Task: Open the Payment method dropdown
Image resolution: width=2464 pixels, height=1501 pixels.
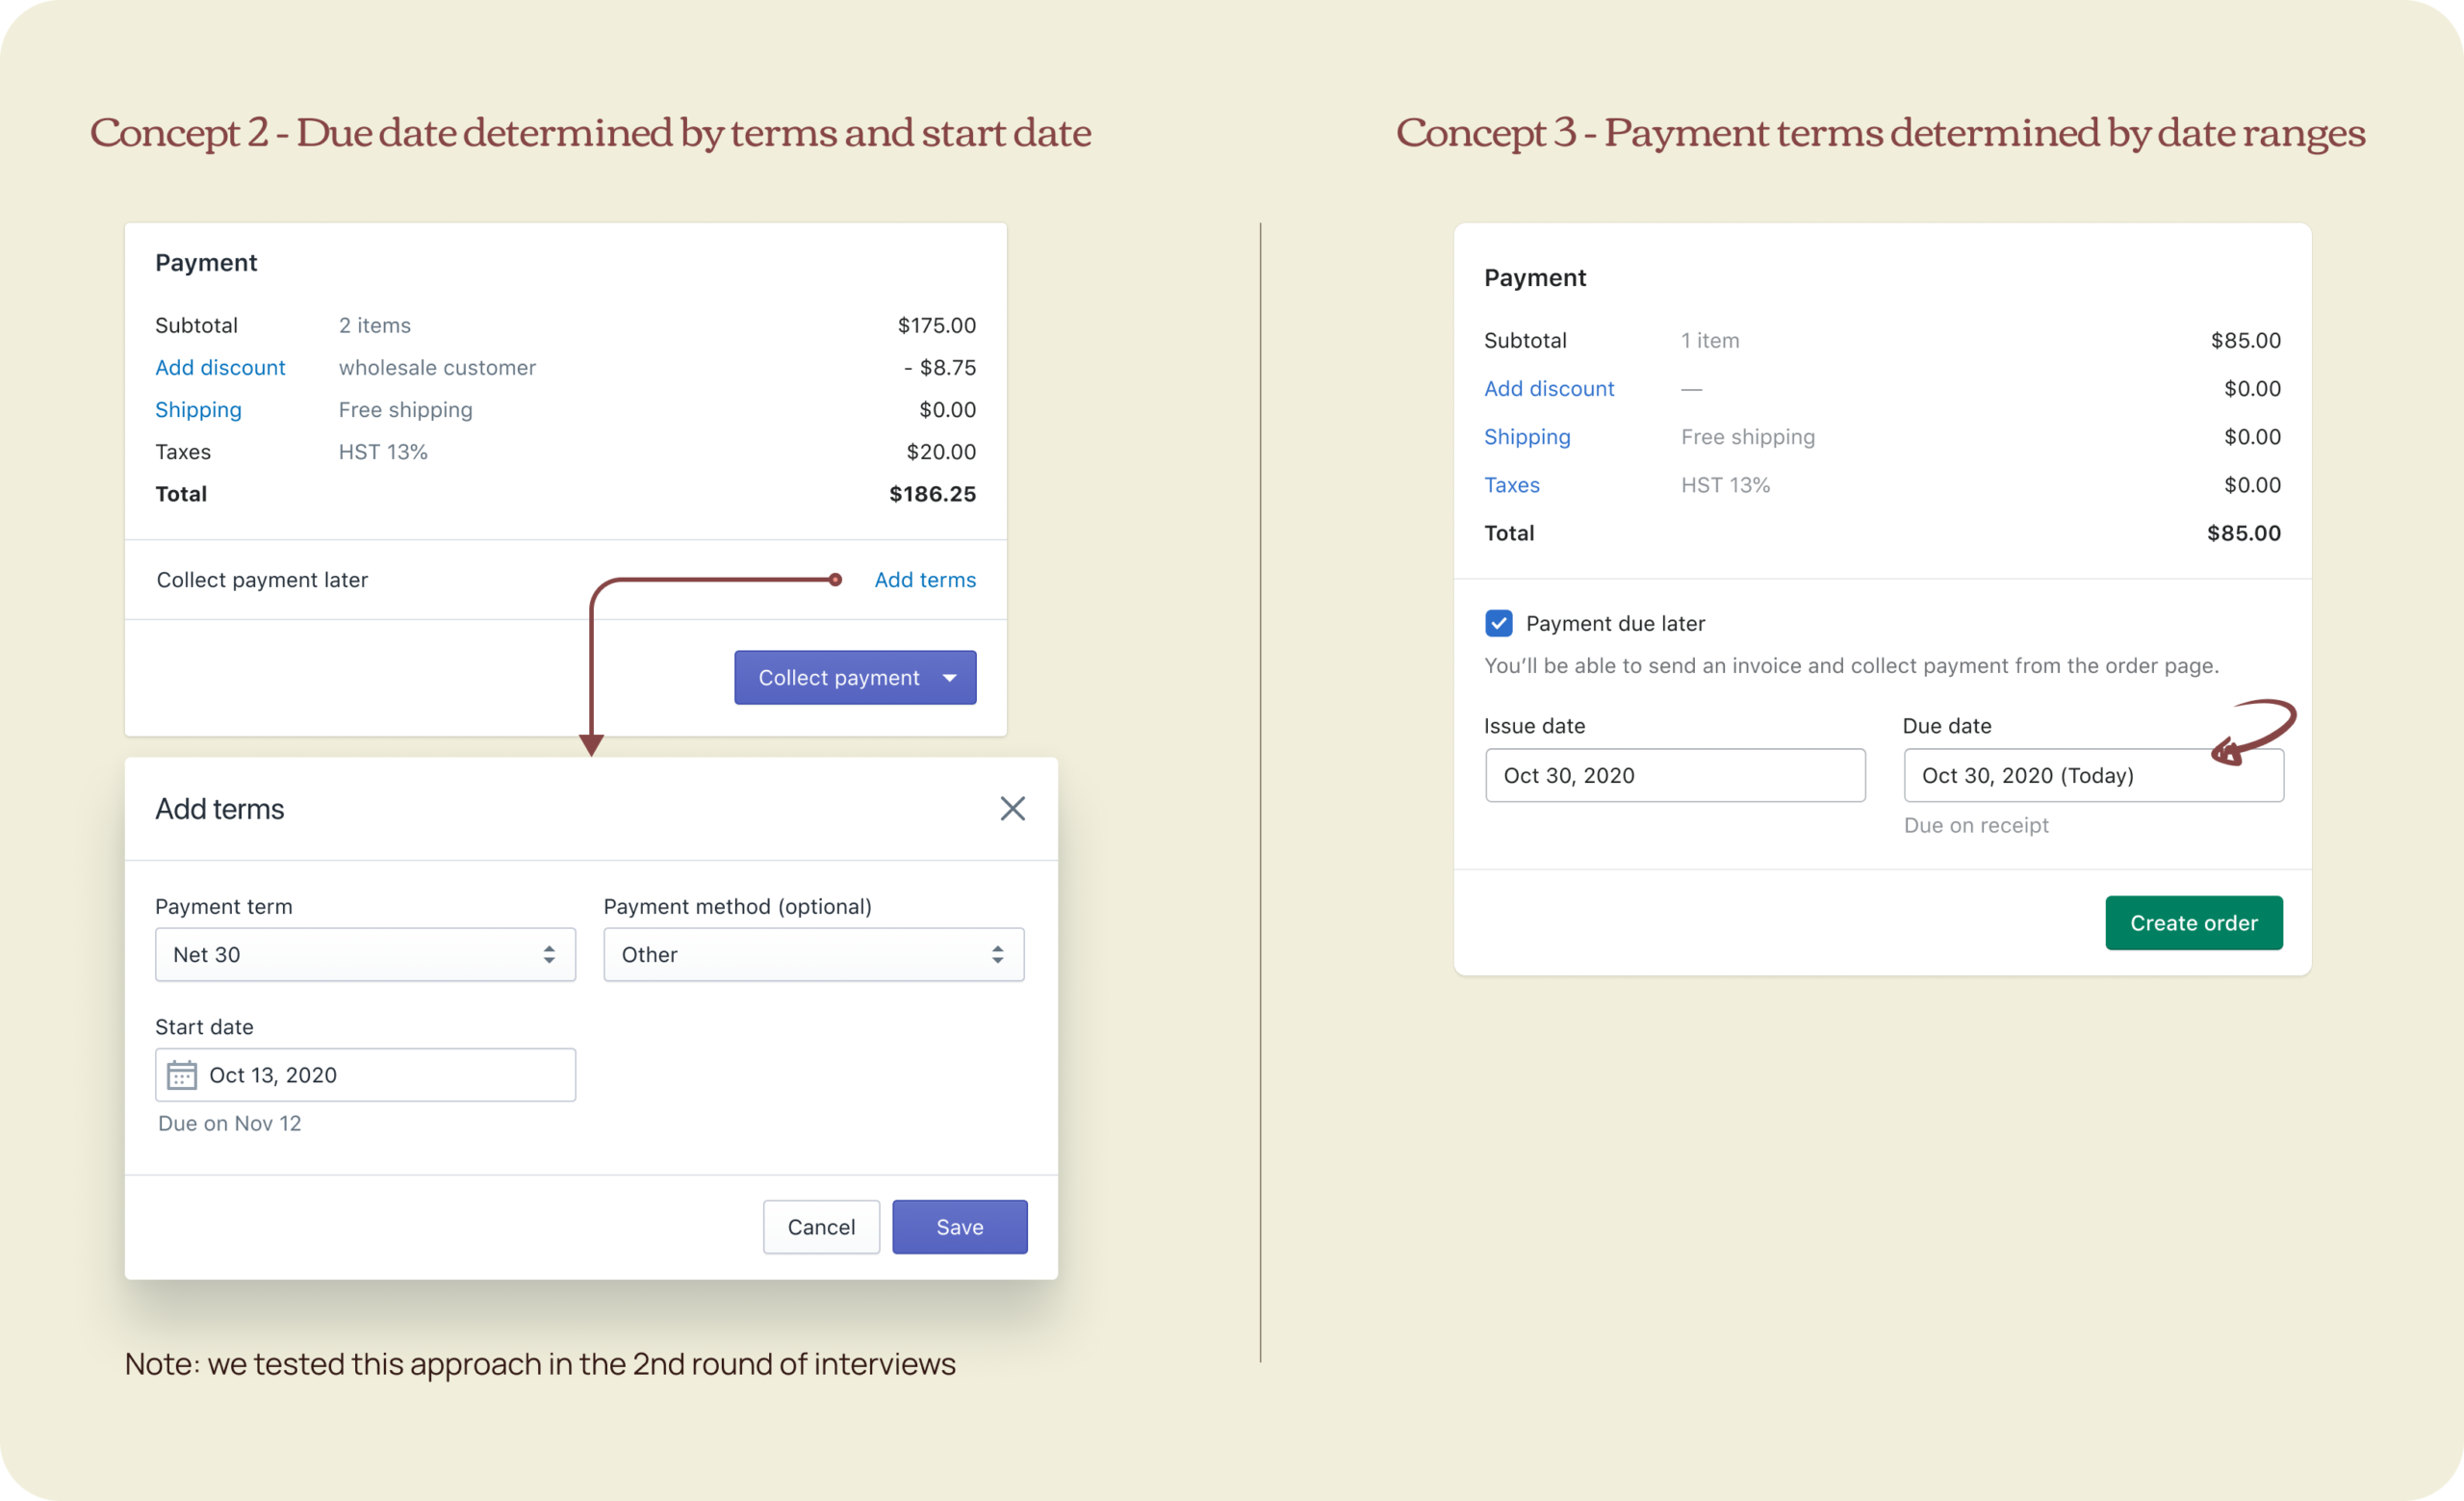Action: click(x=813, y=955)
